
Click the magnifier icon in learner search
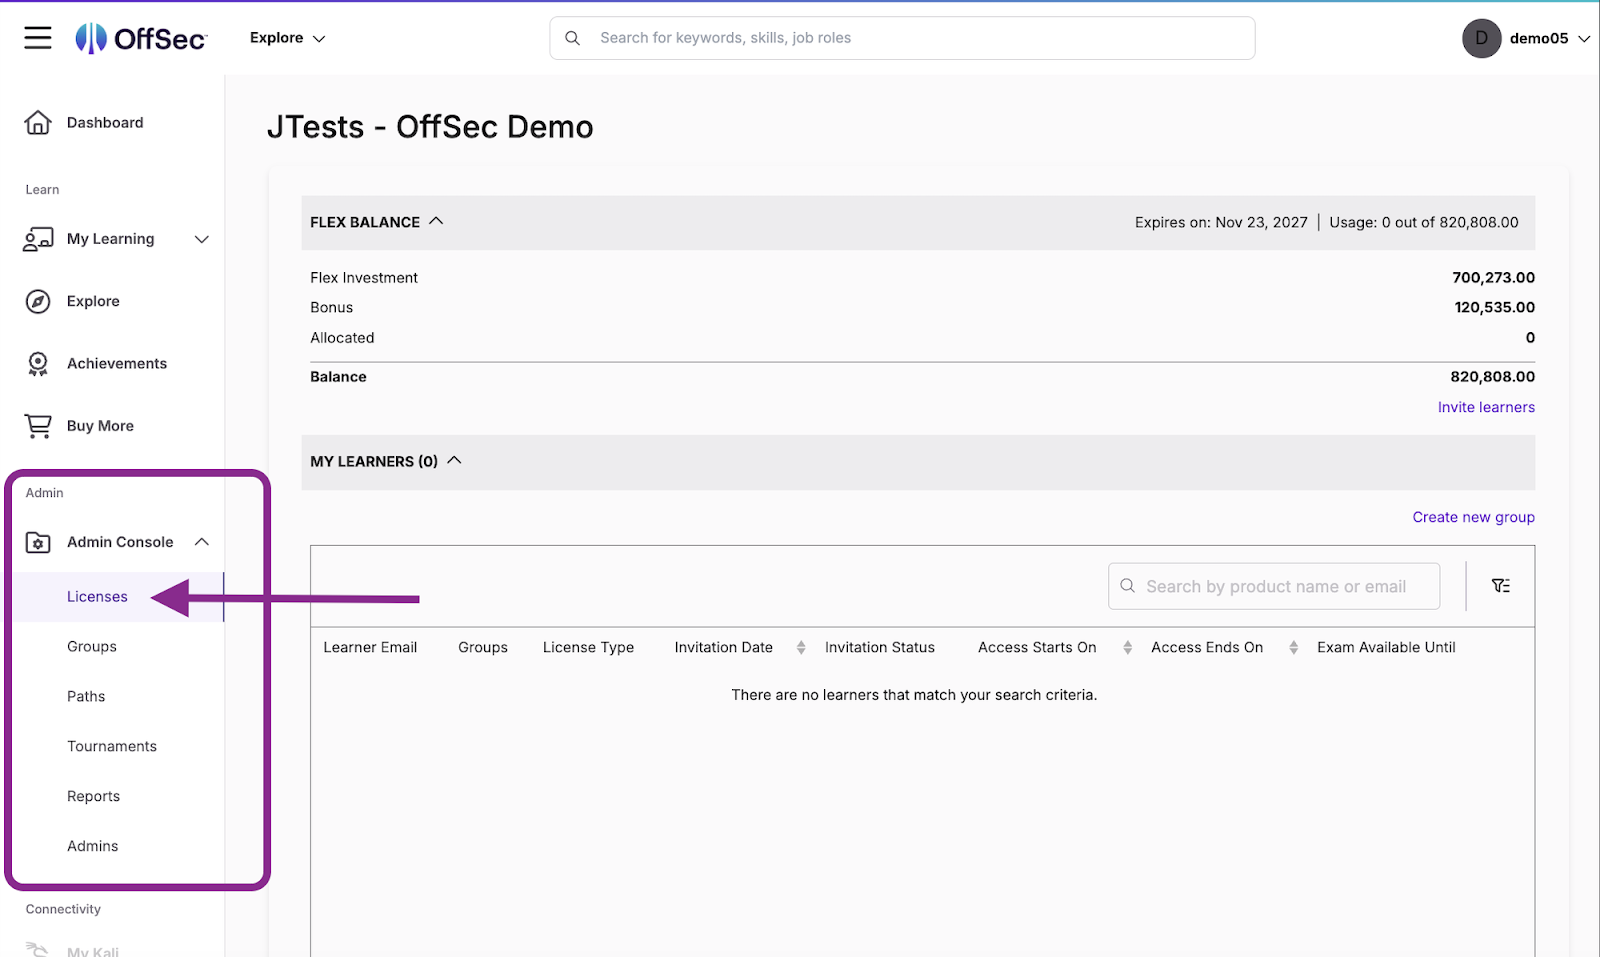[1127, 586]
